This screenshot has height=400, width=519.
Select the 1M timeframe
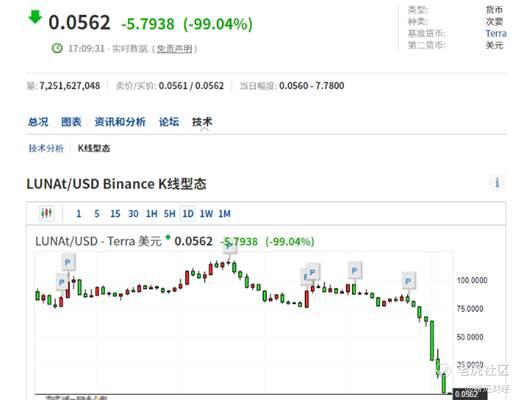pos(224,214)
